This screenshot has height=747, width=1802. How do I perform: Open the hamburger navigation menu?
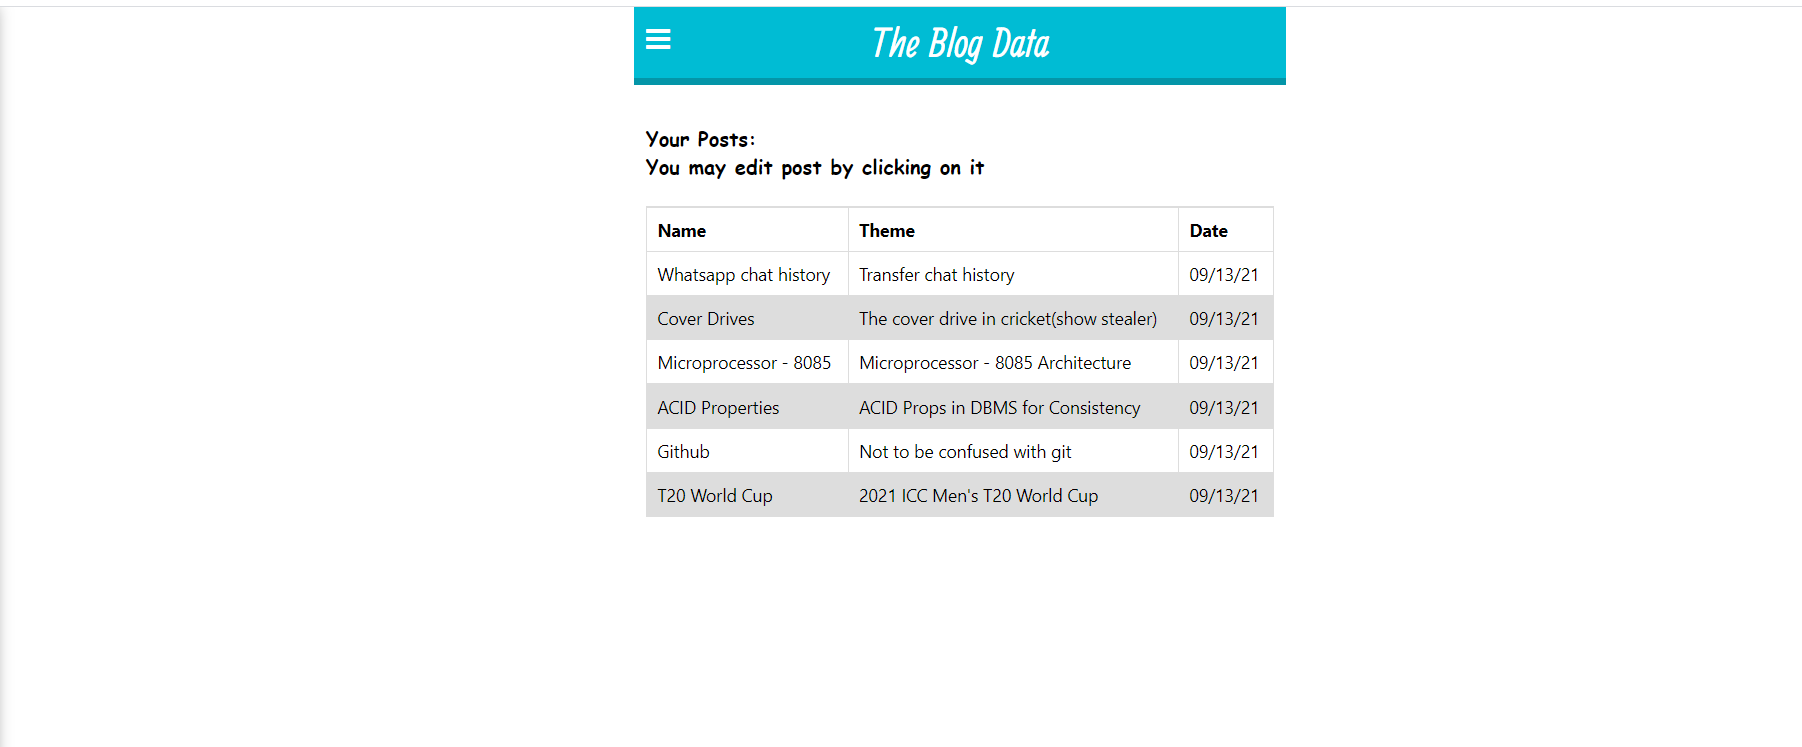point(658,39)
